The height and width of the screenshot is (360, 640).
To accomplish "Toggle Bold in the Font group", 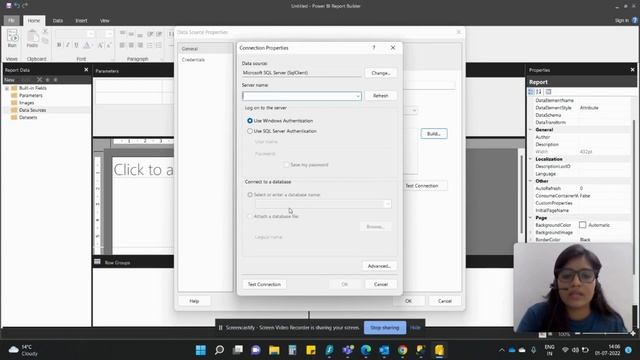I will point(59,45).
